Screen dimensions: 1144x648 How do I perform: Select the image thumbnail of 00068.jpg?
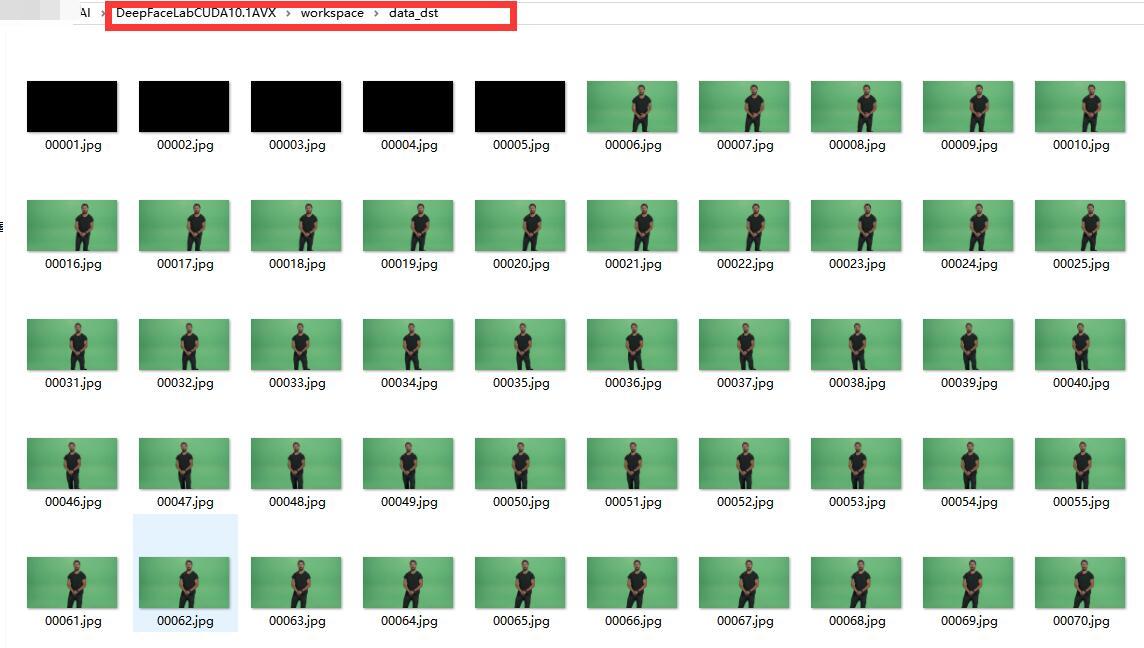tap(856, 582)
